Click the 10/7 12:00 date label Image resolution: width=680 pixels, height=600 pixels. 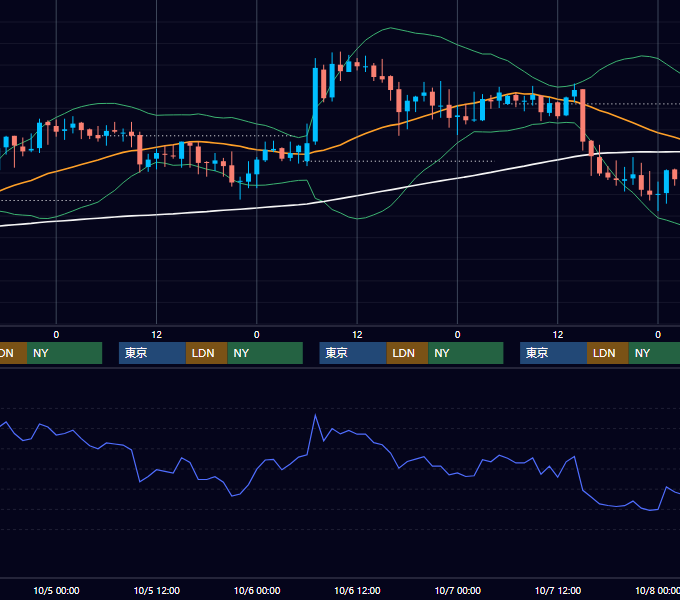[x=558, y=590]
